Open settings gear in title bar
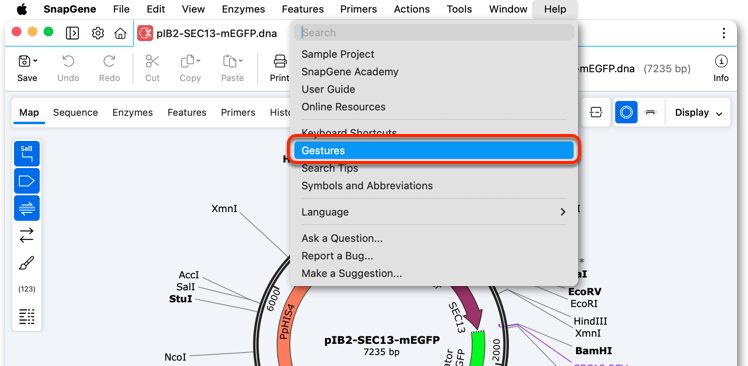The width and height of the screenshot is (748, 366). [x=98, y=33]
